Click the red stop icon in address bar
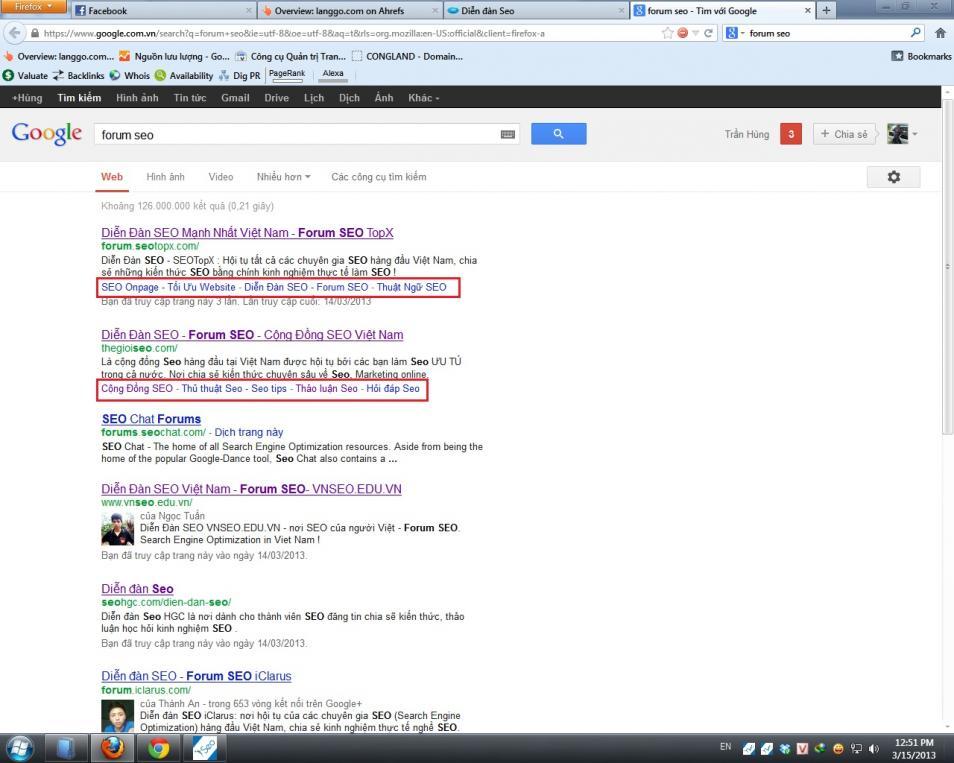 coord(683,33)
